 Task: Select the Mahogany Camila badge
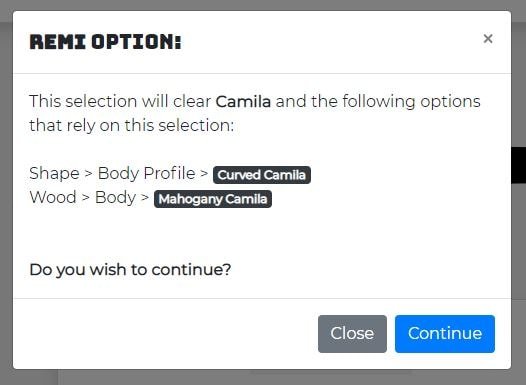coord(213,199)
